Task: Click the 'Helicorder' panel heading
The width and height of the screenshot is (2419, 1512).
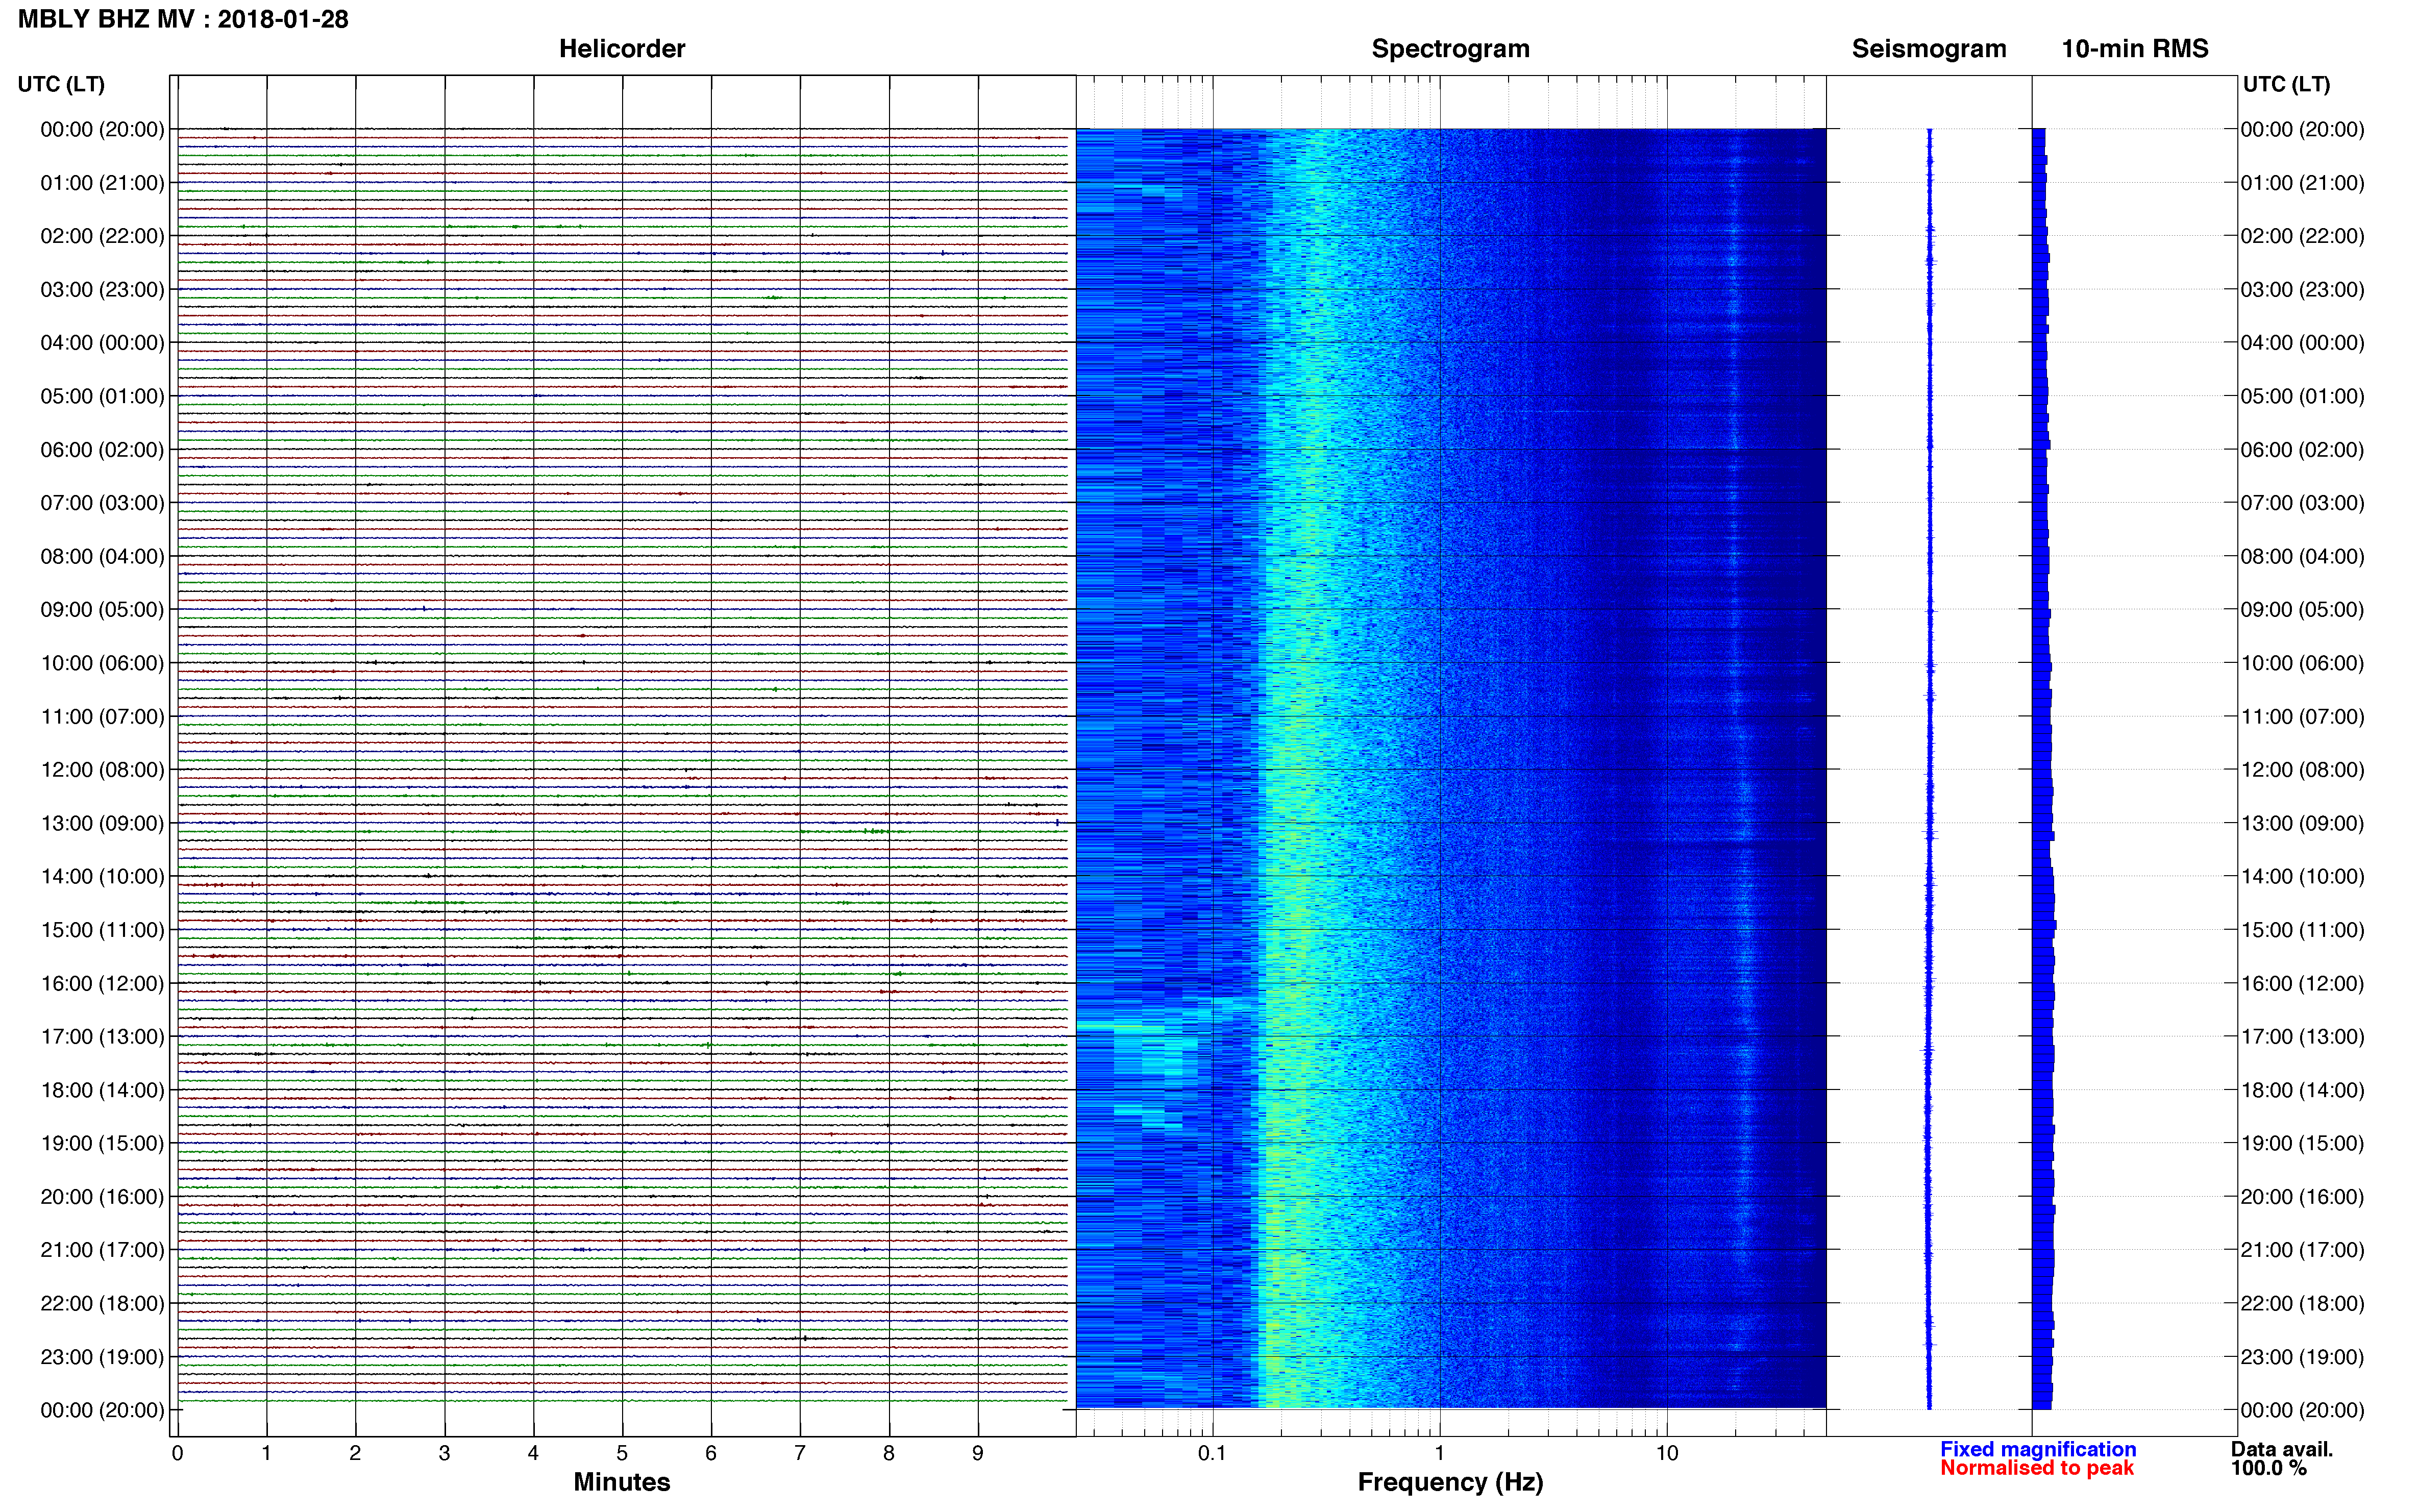Action: tap(622, 49)
